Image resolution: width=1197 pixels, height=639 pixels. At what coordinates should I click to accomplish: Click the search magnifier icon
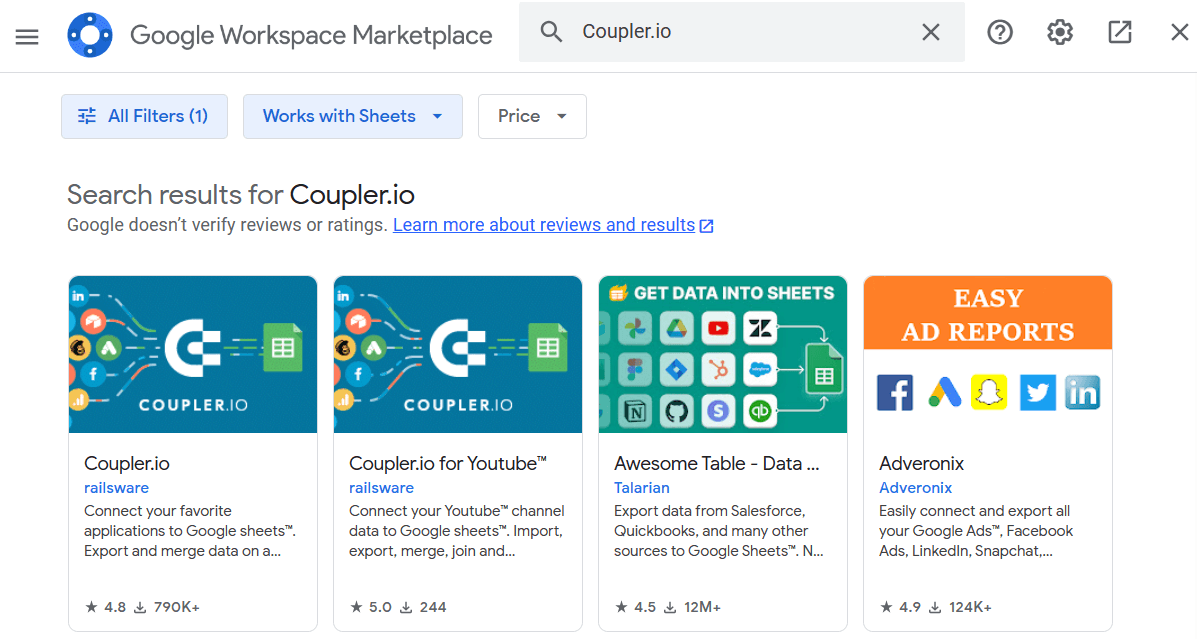(550, 31)
